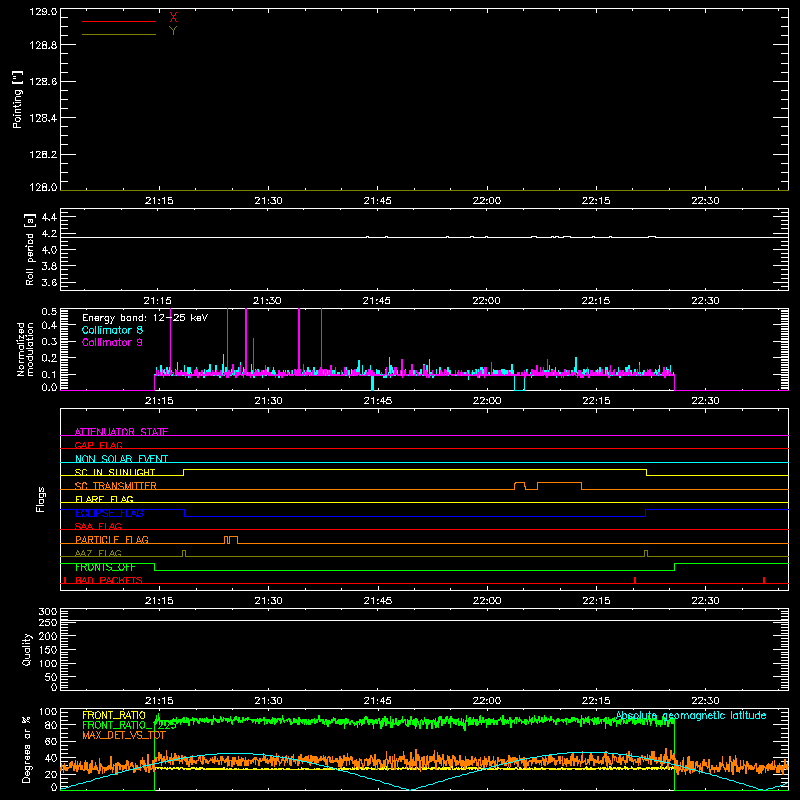Click the 300 Quality tick label
This screenshot has height=800, width=800.
[x=48, y=611]
